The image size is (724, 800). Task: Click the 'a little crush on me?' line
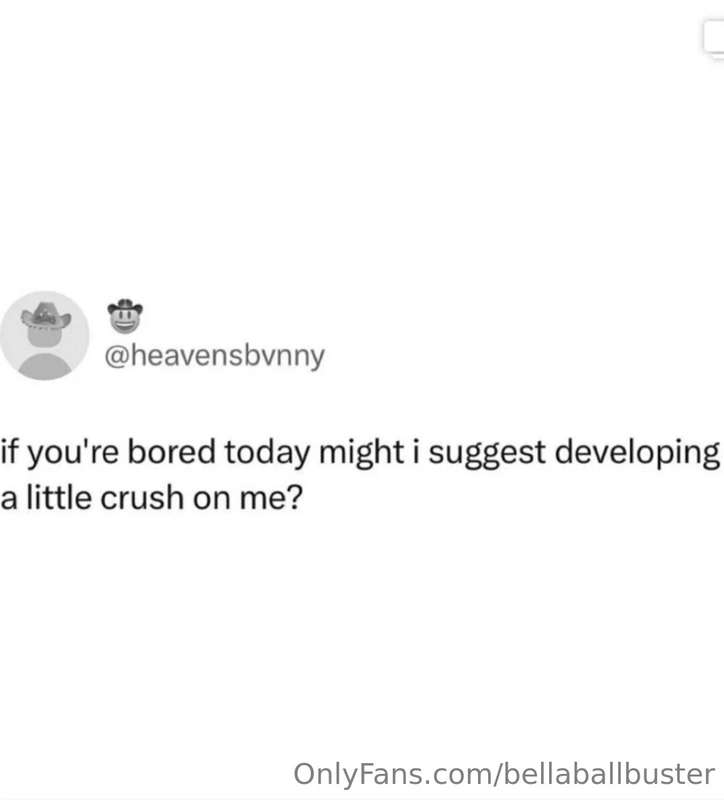coord(152,497)
